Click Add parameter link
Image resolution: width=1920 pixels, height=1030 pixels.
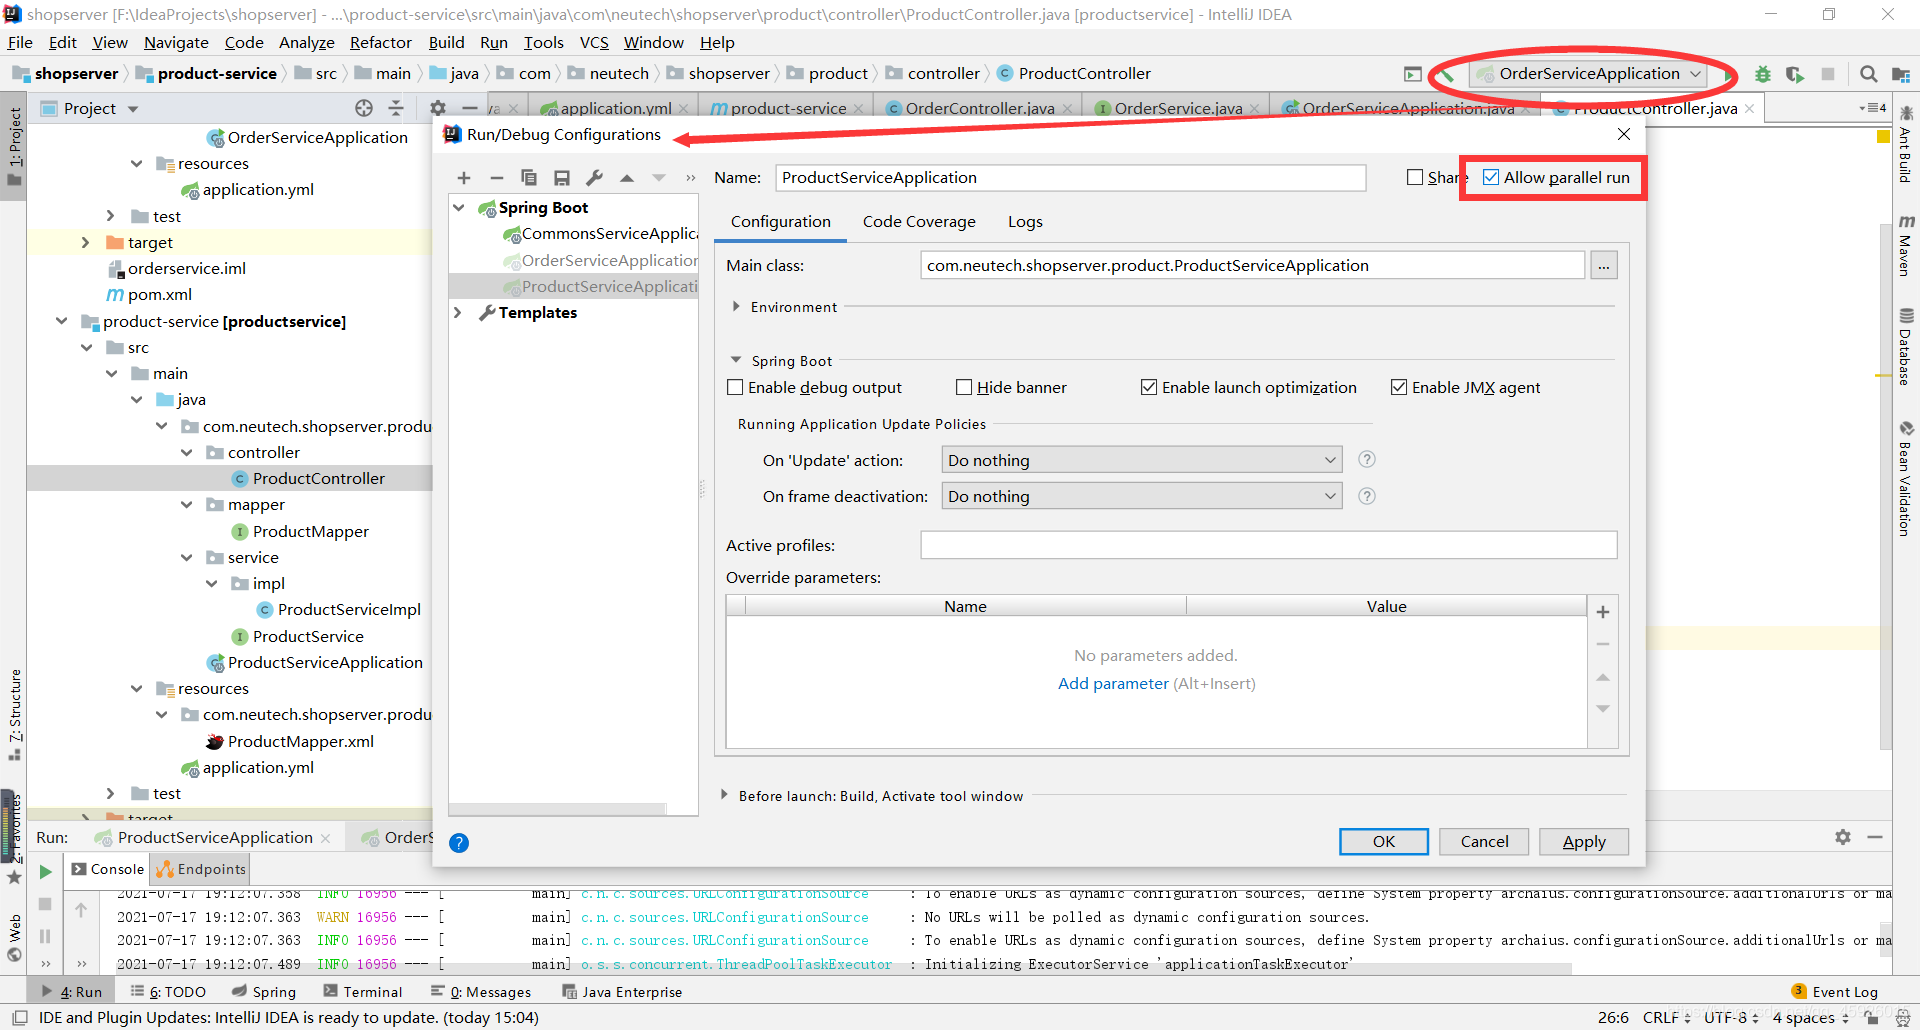pyautogui.click(x=1113, y=683)
